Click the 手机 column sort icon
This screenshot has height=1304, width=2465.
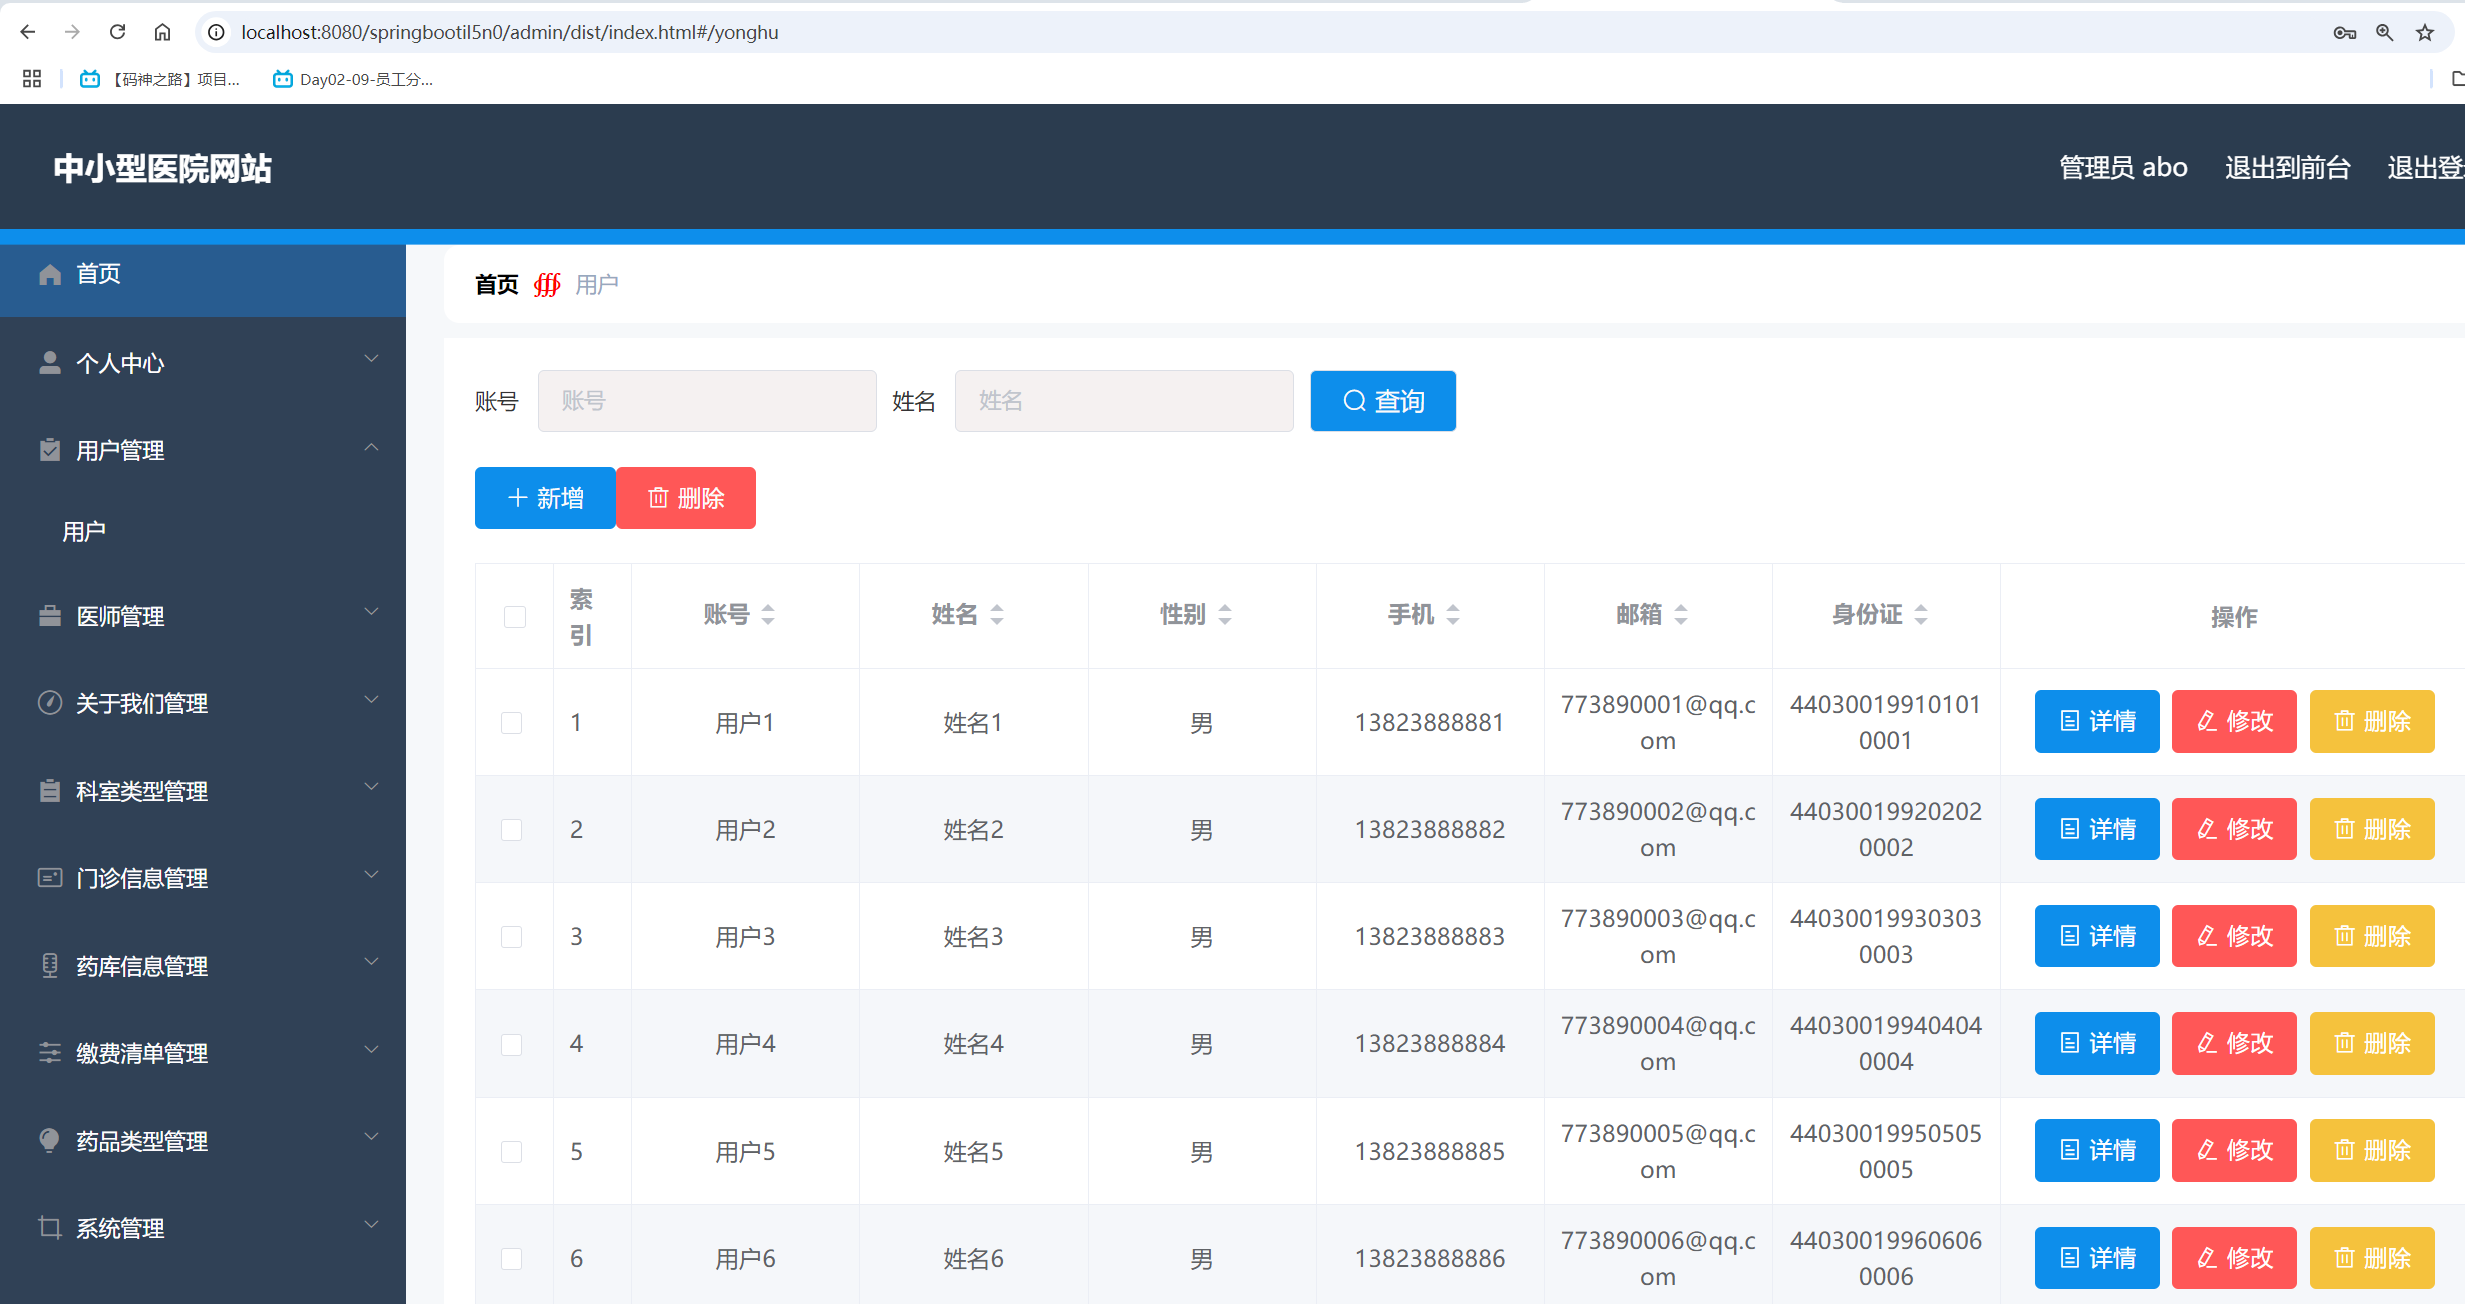click(x=1453, y=615)
